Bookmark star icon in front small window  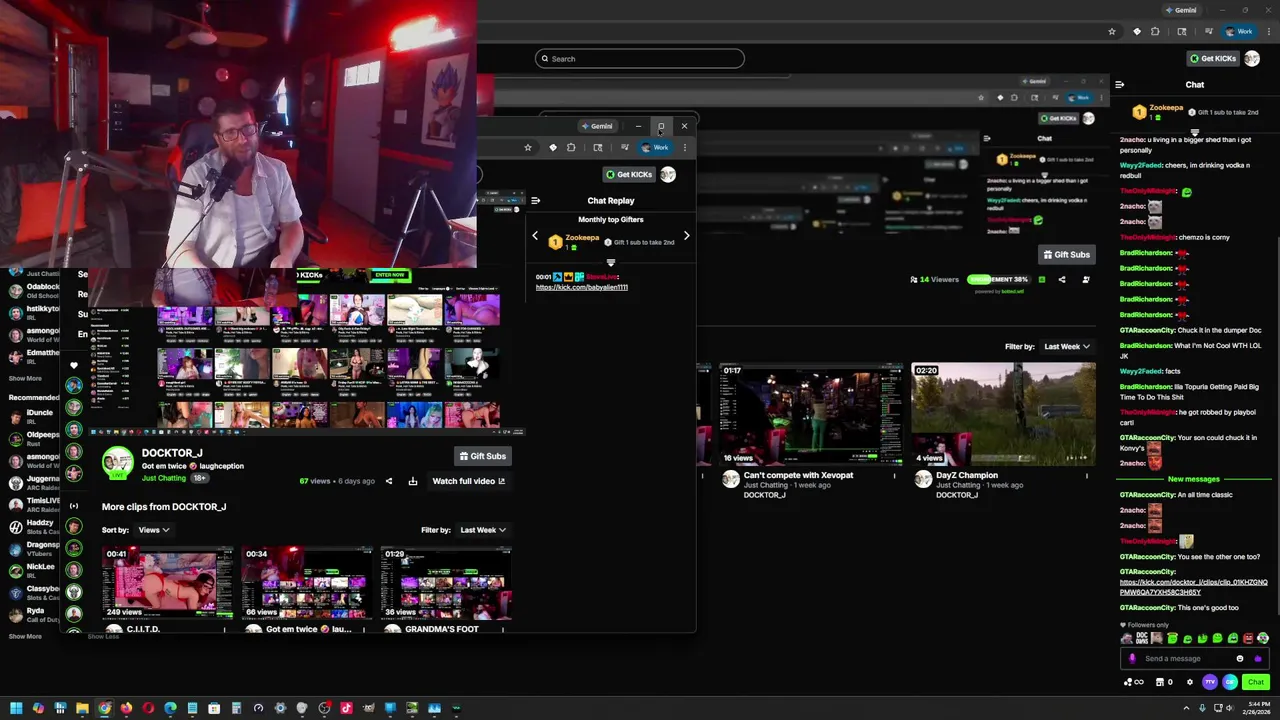528,148
